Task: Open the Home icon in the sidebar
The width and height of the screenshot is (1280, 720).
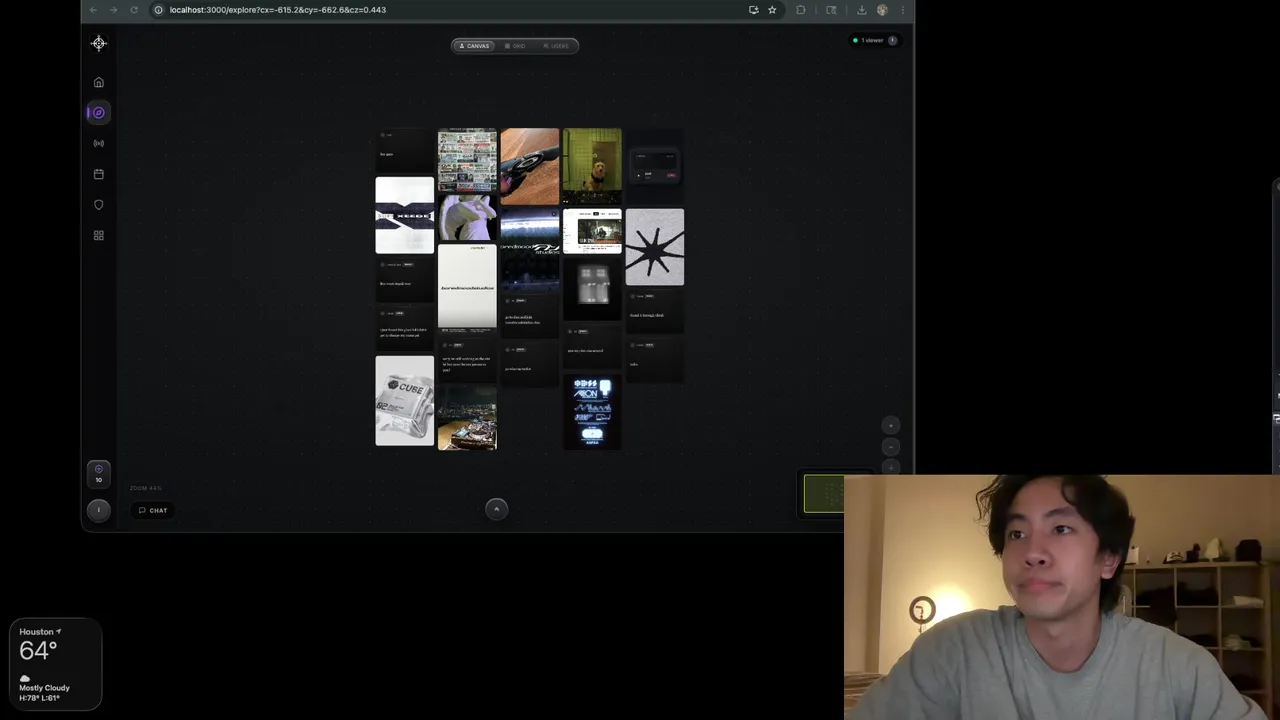Action: pyautogui.click(x=98, y=82)
